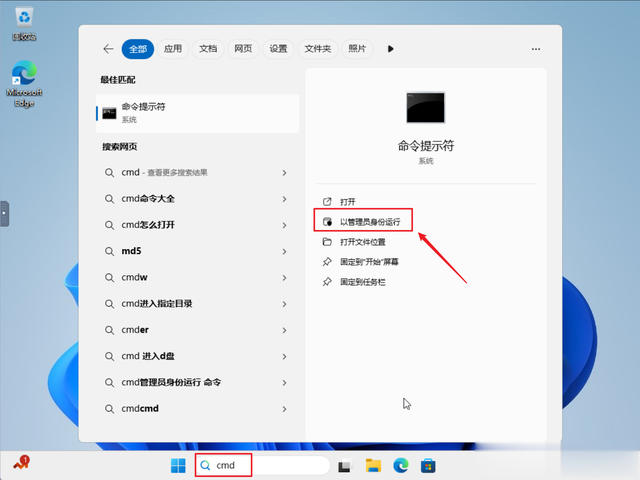Open web suggestion 'cmd - 查看更多搜索结果'

[x=198, y=173]
